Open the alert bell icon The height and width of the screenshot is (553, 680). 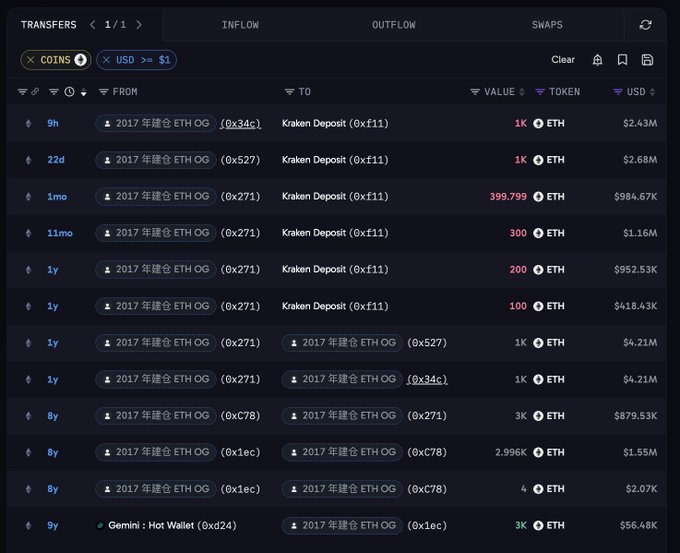point(597,60)
